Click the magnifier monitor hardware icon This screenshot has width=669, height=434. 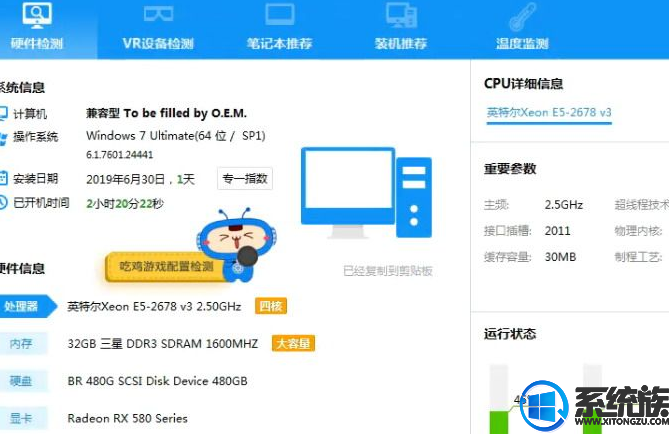(x=37, y=15)
